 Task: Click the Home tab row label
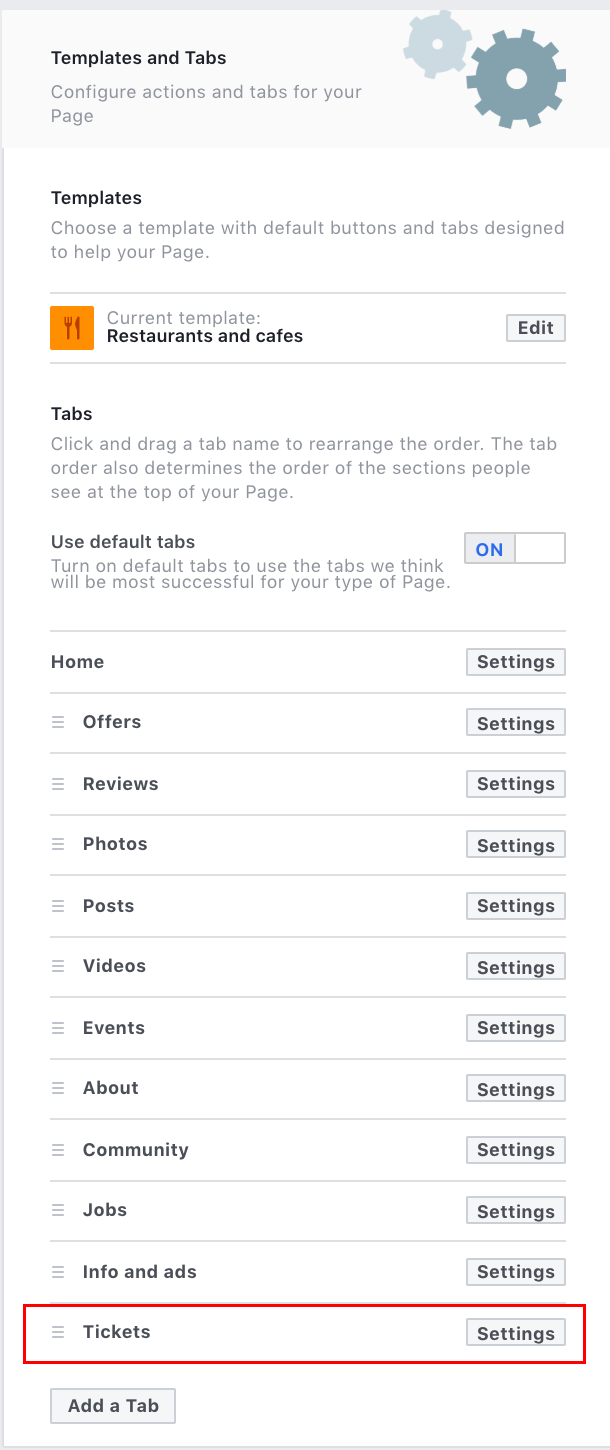coord(78,662)
